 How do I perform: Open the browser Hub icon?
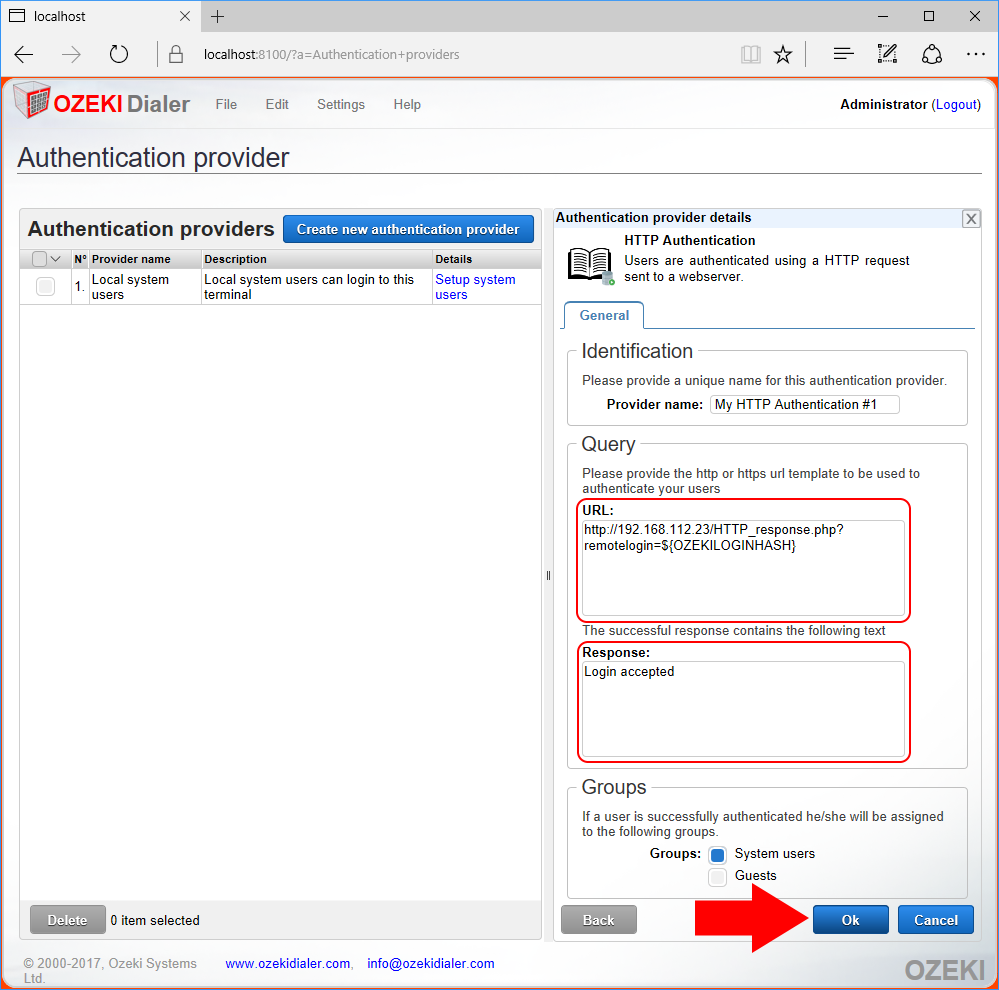pos(843,54)
